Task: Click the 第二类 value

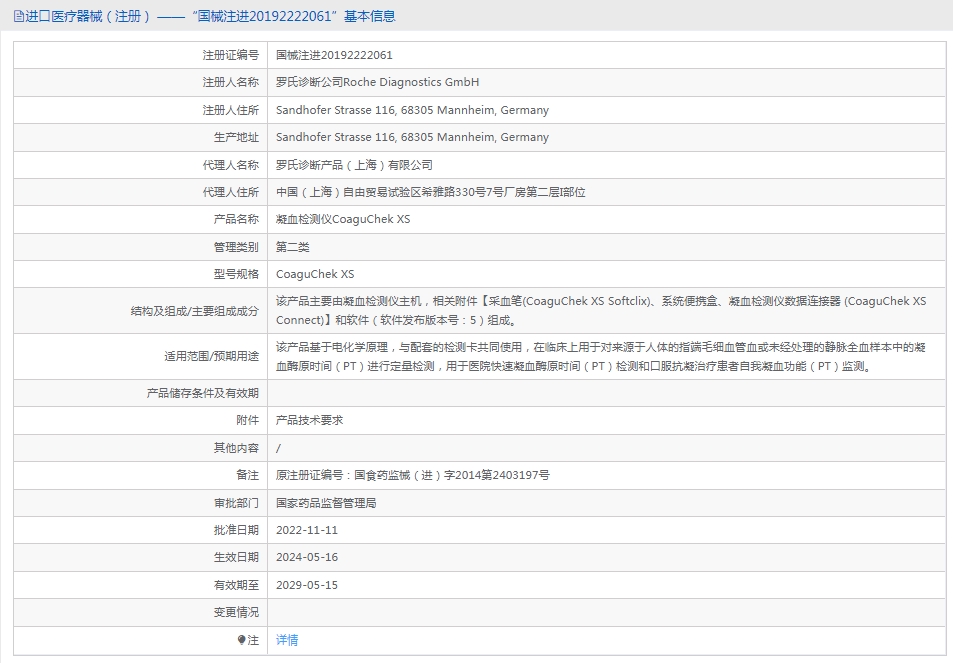Action: pos(293,247)
